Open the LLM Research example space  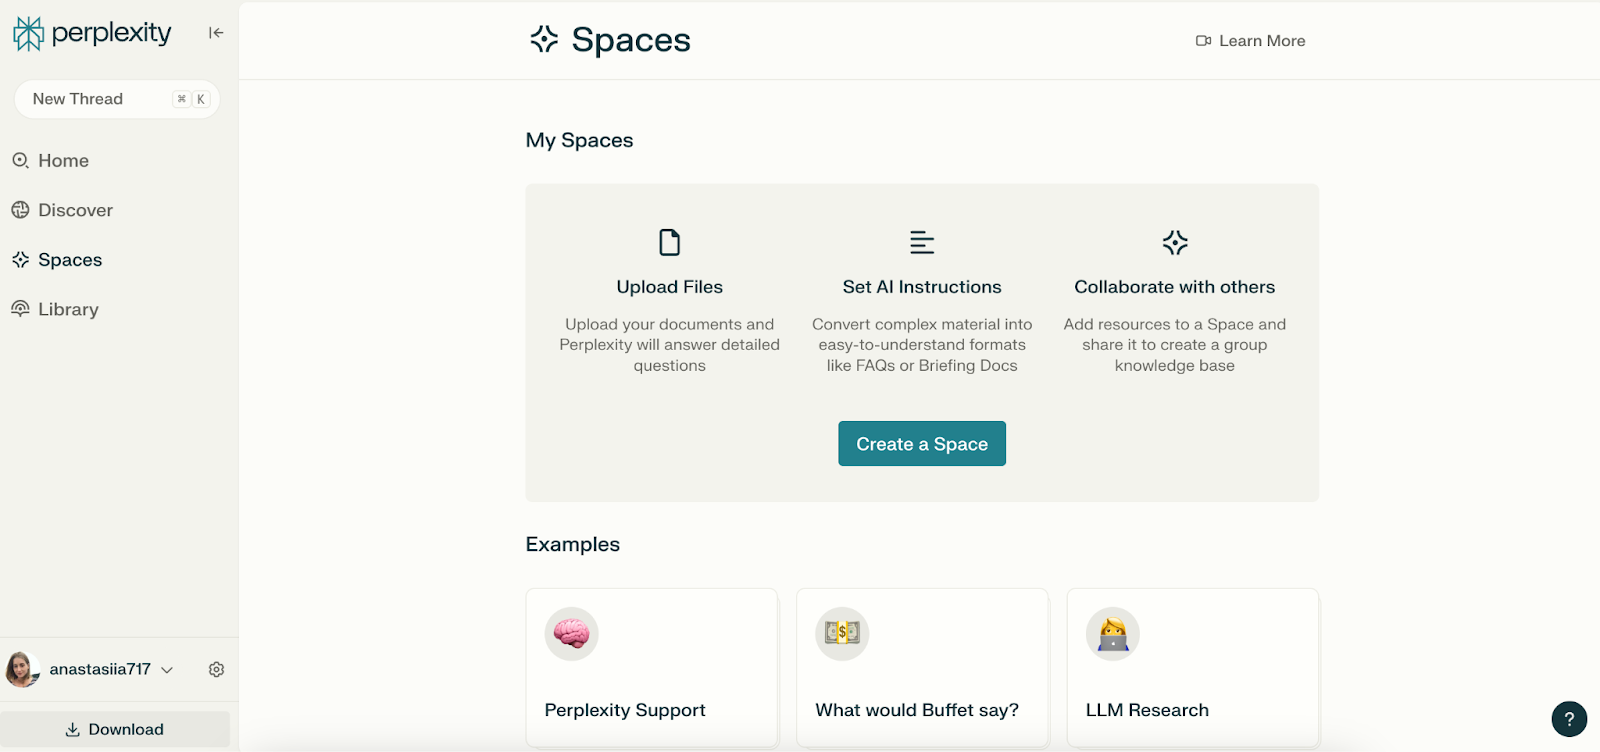[1193, 668]
